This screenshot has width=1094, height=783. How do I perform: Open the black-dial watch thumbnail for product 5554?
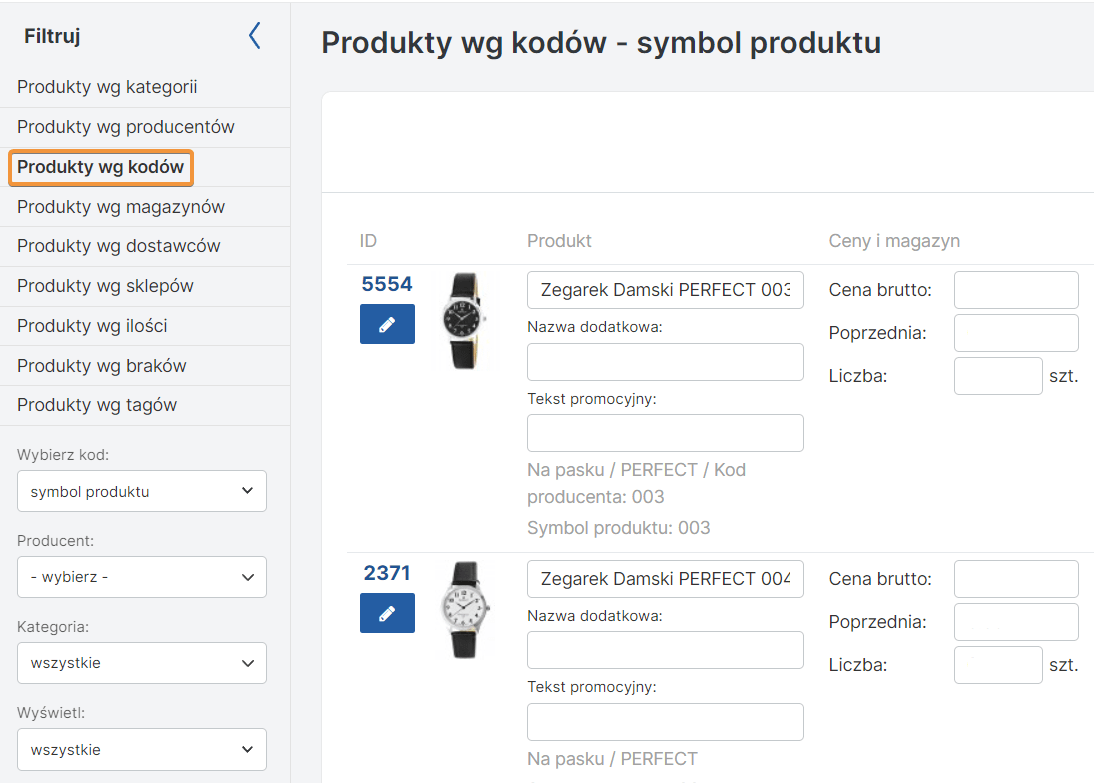(x=464, y=321)
